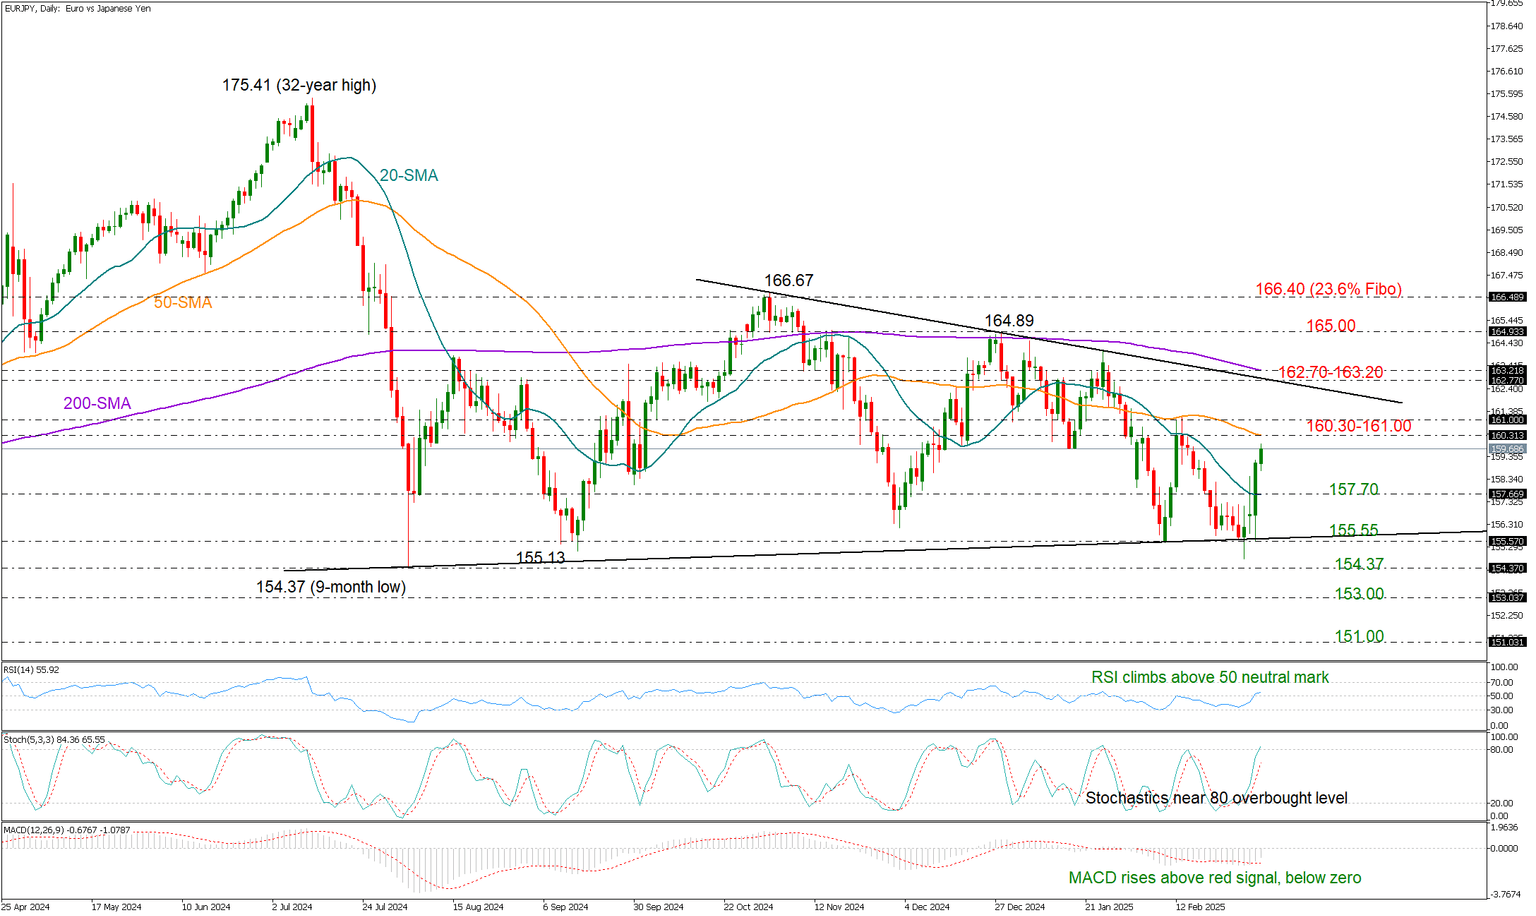This screenshot has width=1536, height=916.
Task: Click the MACD(12,26,9) indicator label
Action: [x=66, y=829]
